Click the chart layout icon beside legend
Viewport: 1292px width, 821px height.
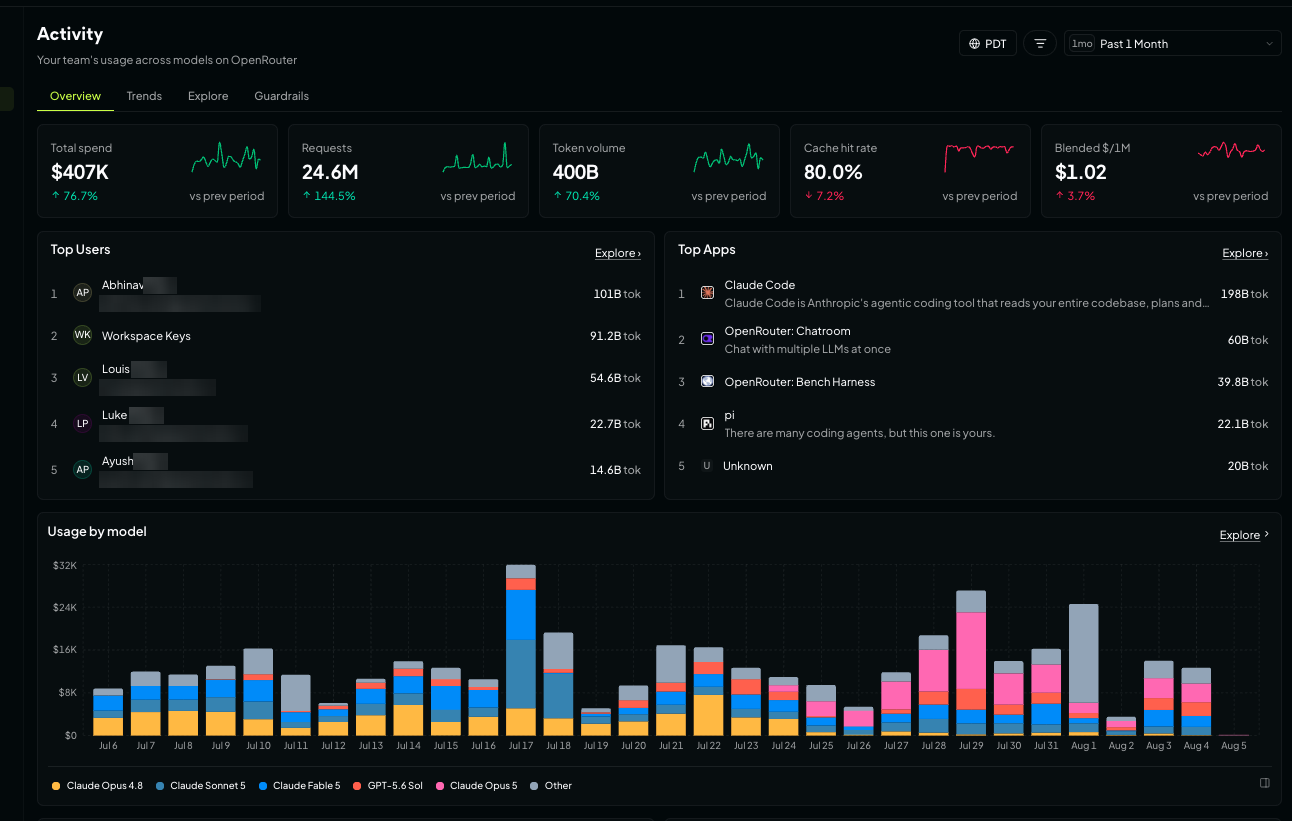point(1265,783)
